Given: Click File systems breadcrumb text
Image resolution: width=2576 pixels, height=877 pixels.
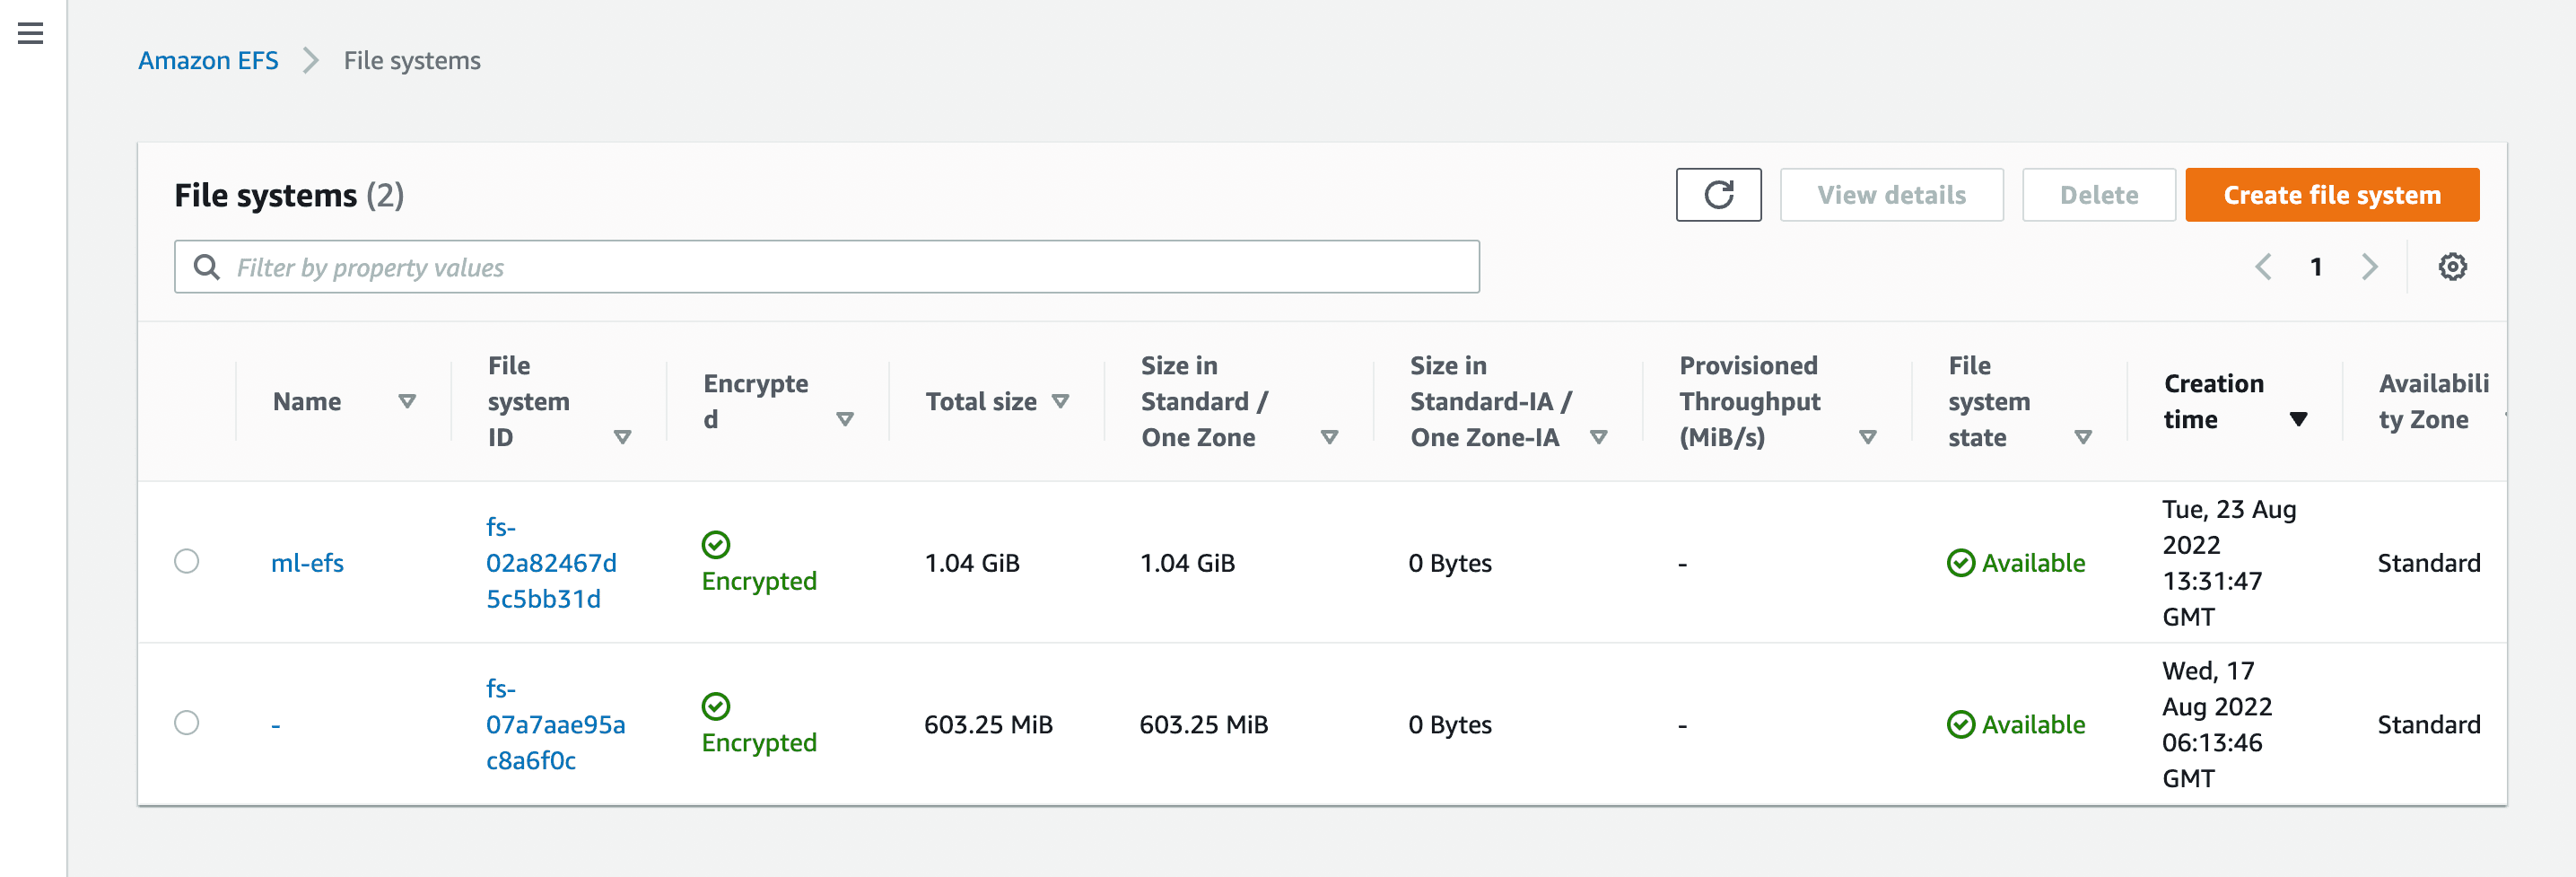Looking at the screenshot, I should click(x=412, y=61).
